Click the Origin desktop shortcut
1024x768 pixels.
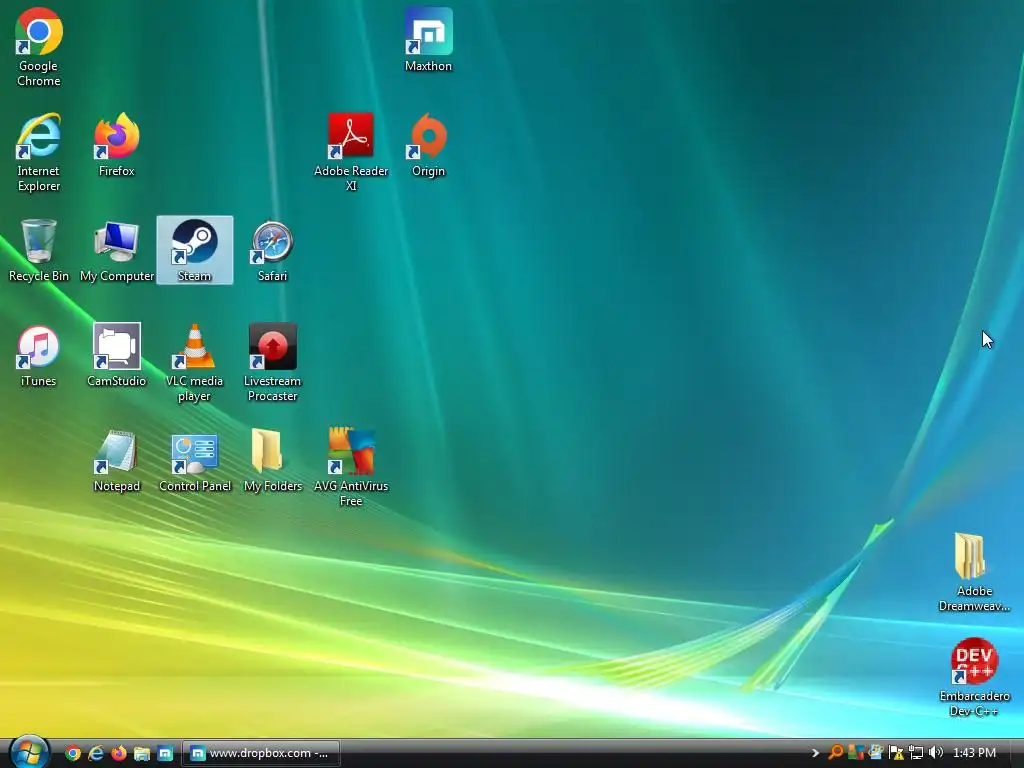click(428, 144)
